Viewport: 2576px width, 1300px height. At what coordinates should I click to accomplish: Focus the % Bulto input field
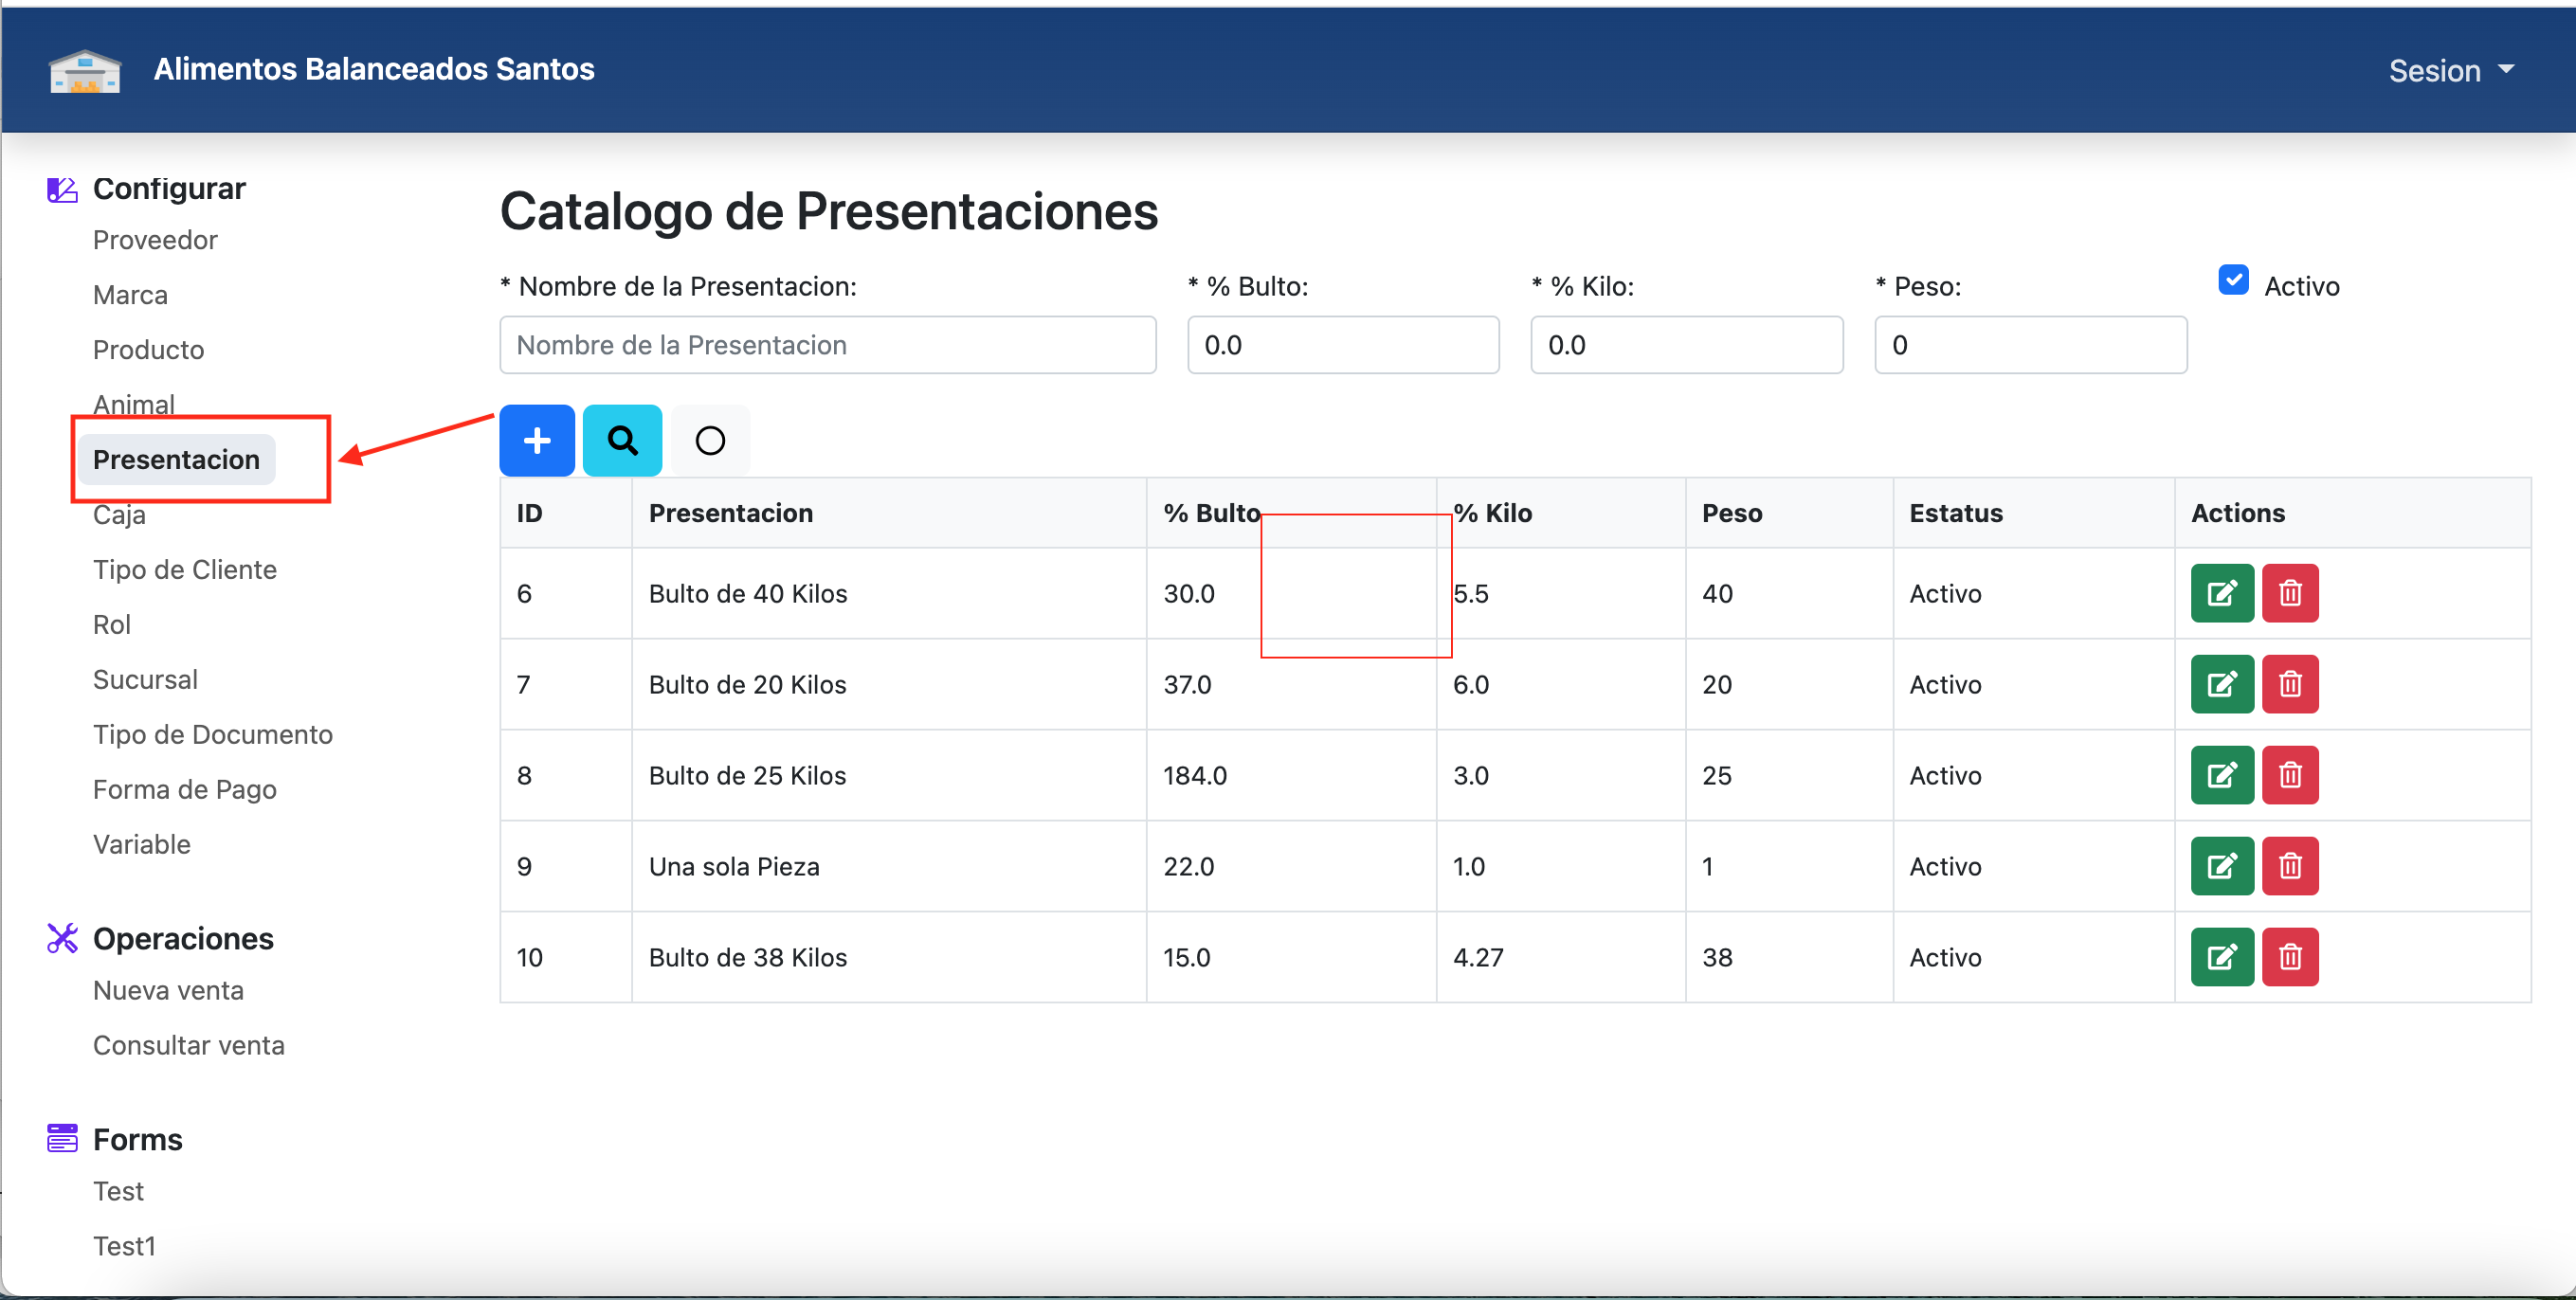[x=1343, y=345]
